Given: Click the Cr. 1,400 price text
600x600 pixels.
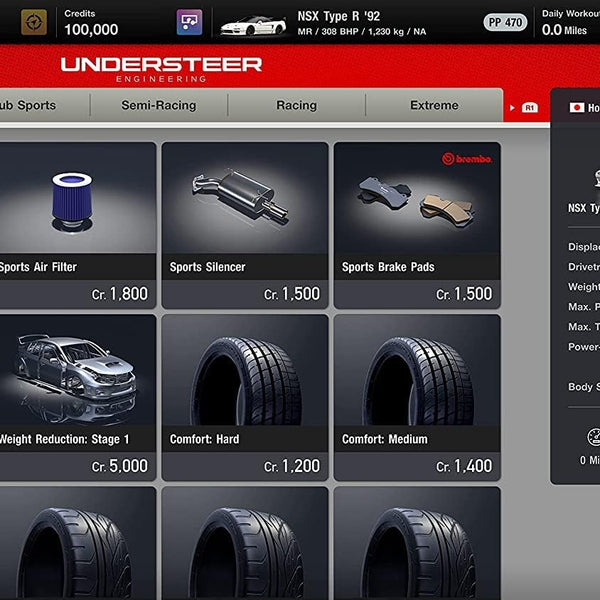Looking at the screenshot, I should [x=464, y=466].
